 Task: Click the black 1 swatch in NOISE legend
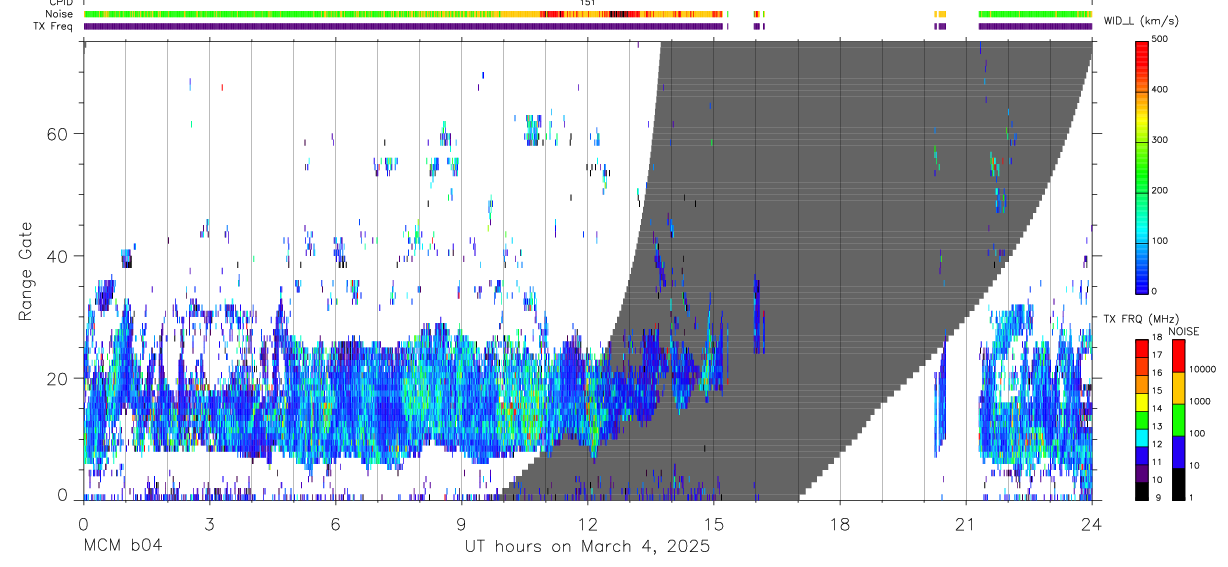1178,484
